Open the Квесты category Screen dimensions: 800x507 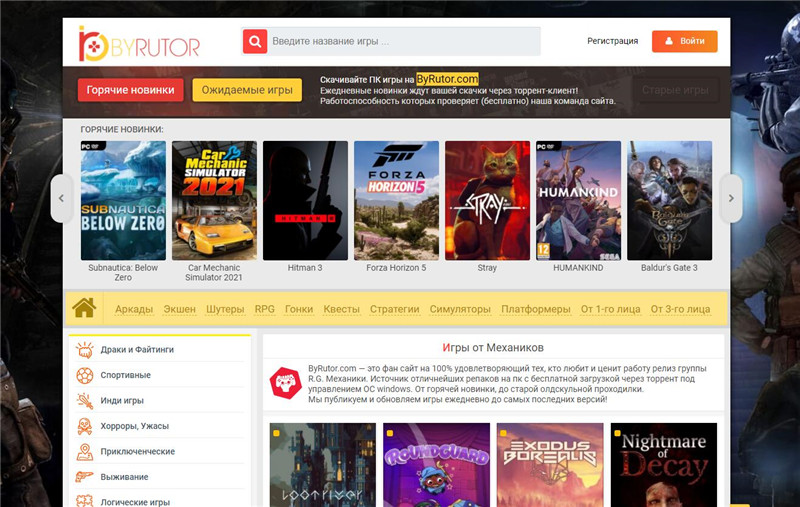341,309
